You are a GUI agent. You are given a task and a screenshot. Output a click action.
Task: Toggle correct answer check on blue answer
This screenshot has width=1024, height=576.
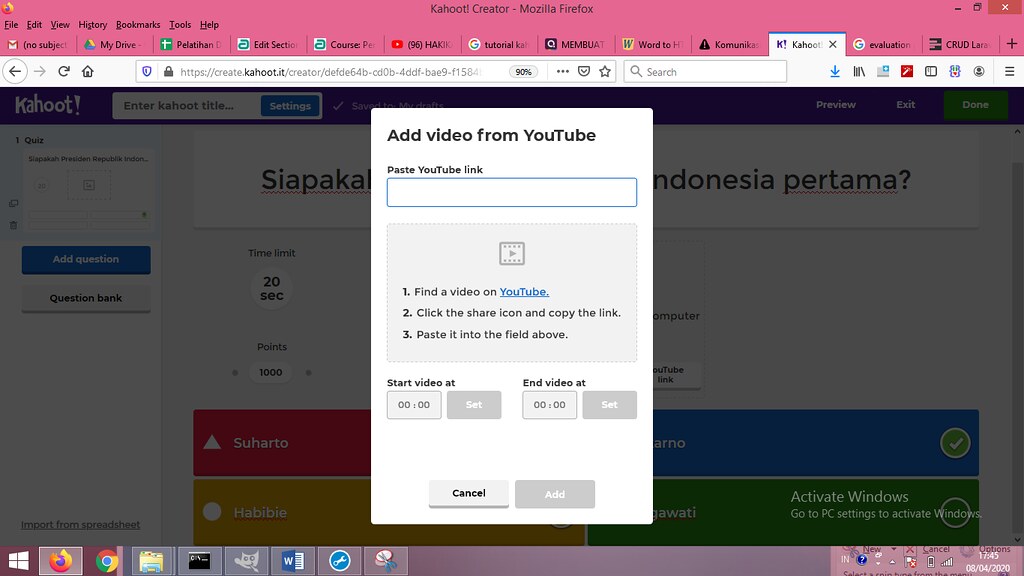click(x=955, y=443)
